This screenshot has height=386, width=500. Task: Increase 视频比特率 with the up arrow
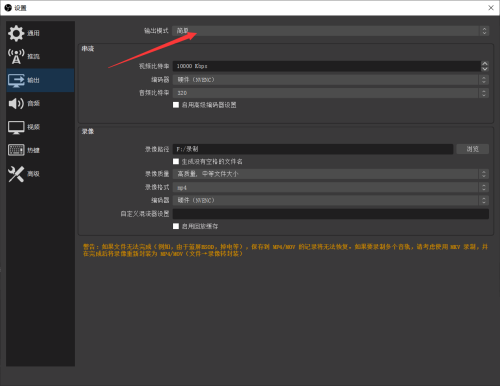(485, 64)
